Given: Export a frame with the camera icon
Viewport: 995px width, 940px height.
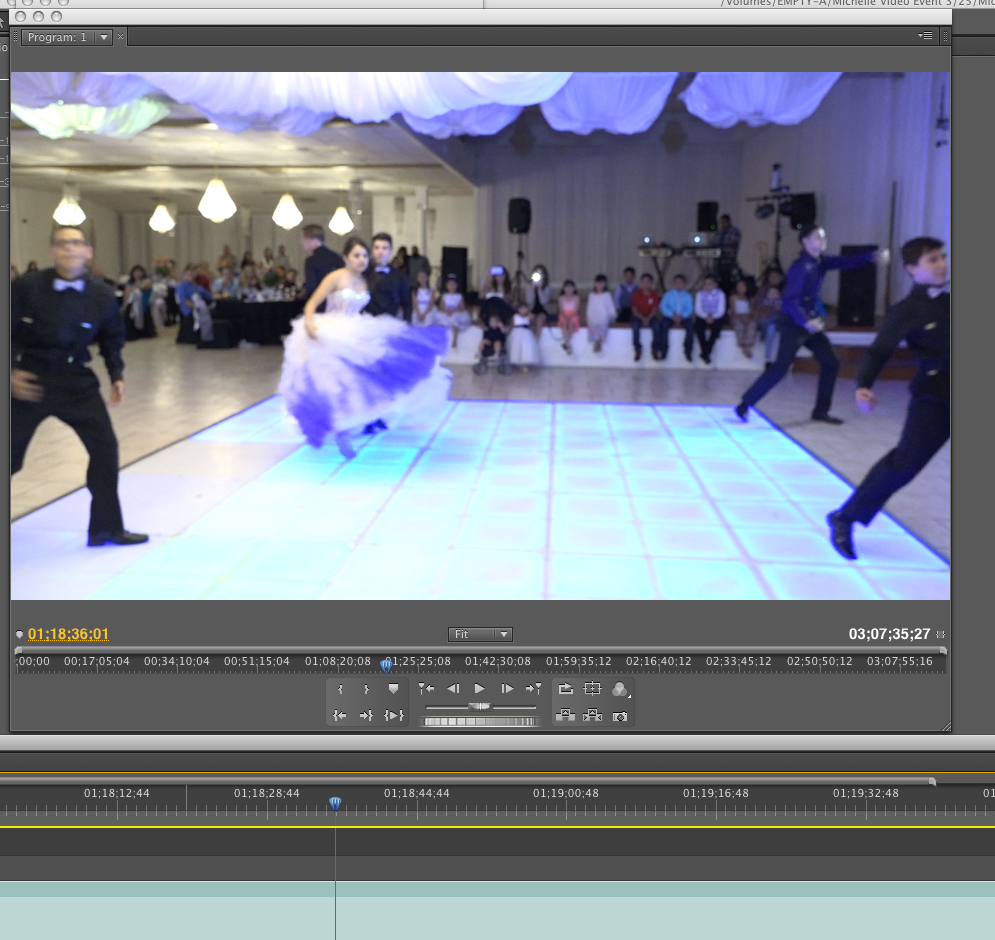Looking at the screenshot, I should point(620,715).
